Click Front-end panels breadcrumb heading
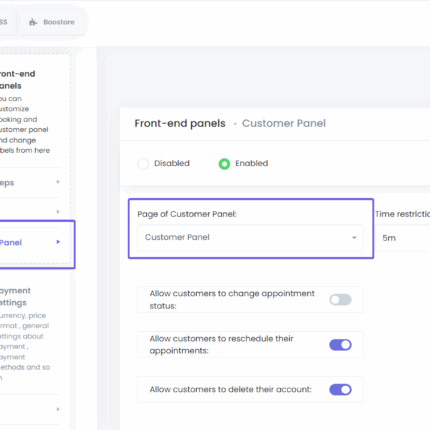 180,124
